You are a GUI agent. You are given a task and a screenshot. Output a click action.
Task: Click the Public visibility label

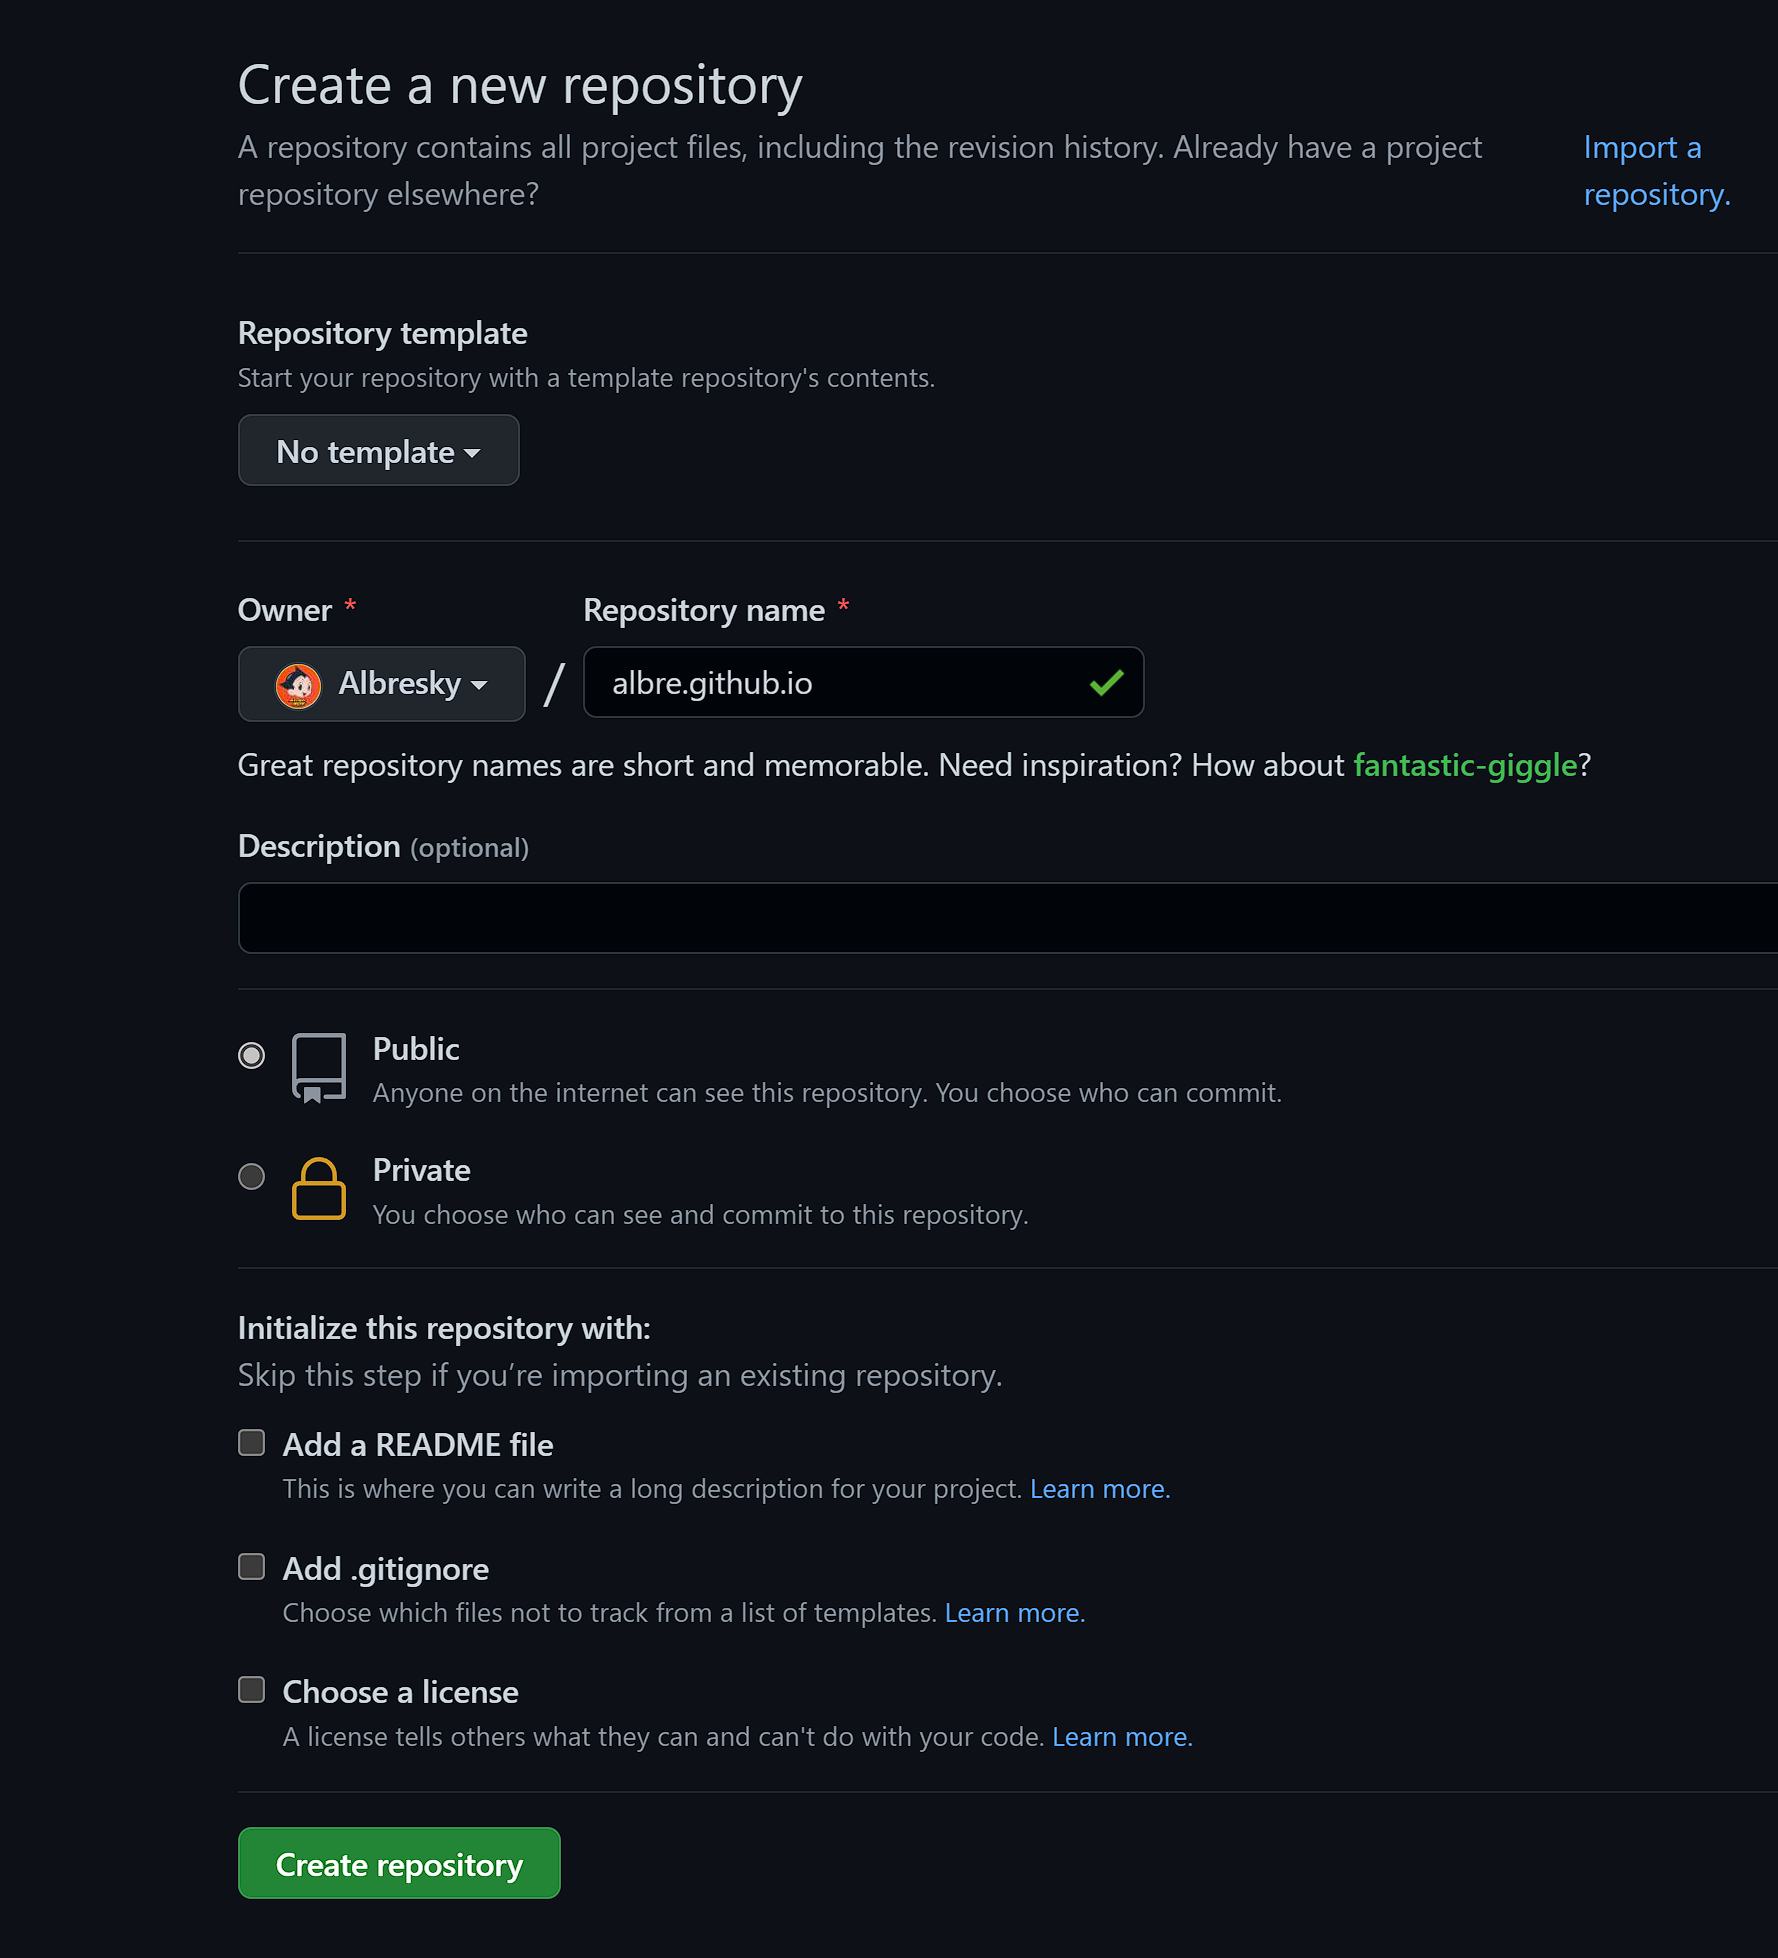click(416, 1049)
